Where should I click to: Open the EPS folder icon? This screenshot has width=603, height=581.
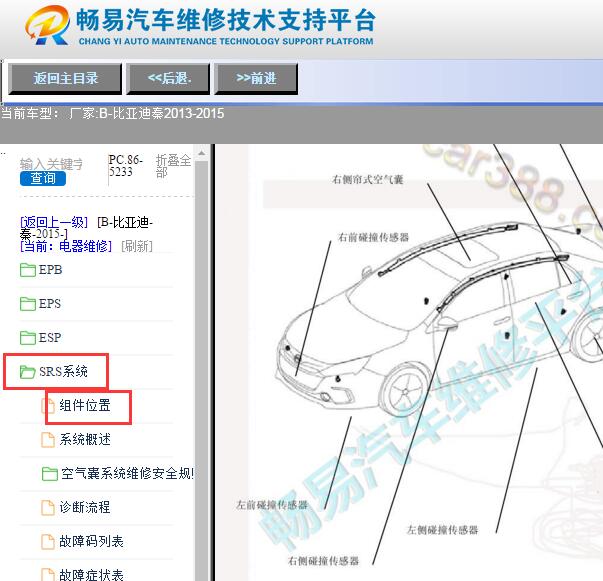(x=28, y=304)
